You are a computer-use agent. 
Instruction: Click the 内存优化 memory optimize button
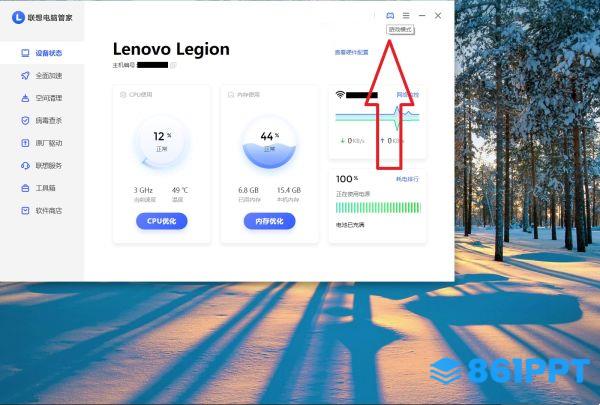pyautogui.click(x=269, y=221)
